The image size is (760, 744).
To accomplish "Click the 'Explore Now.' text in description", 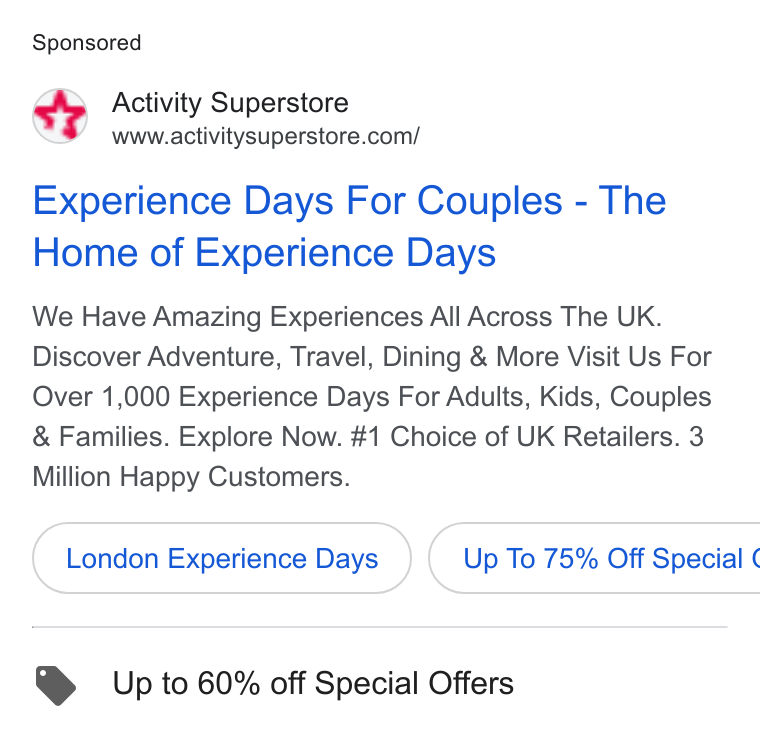I will (260, 437).
